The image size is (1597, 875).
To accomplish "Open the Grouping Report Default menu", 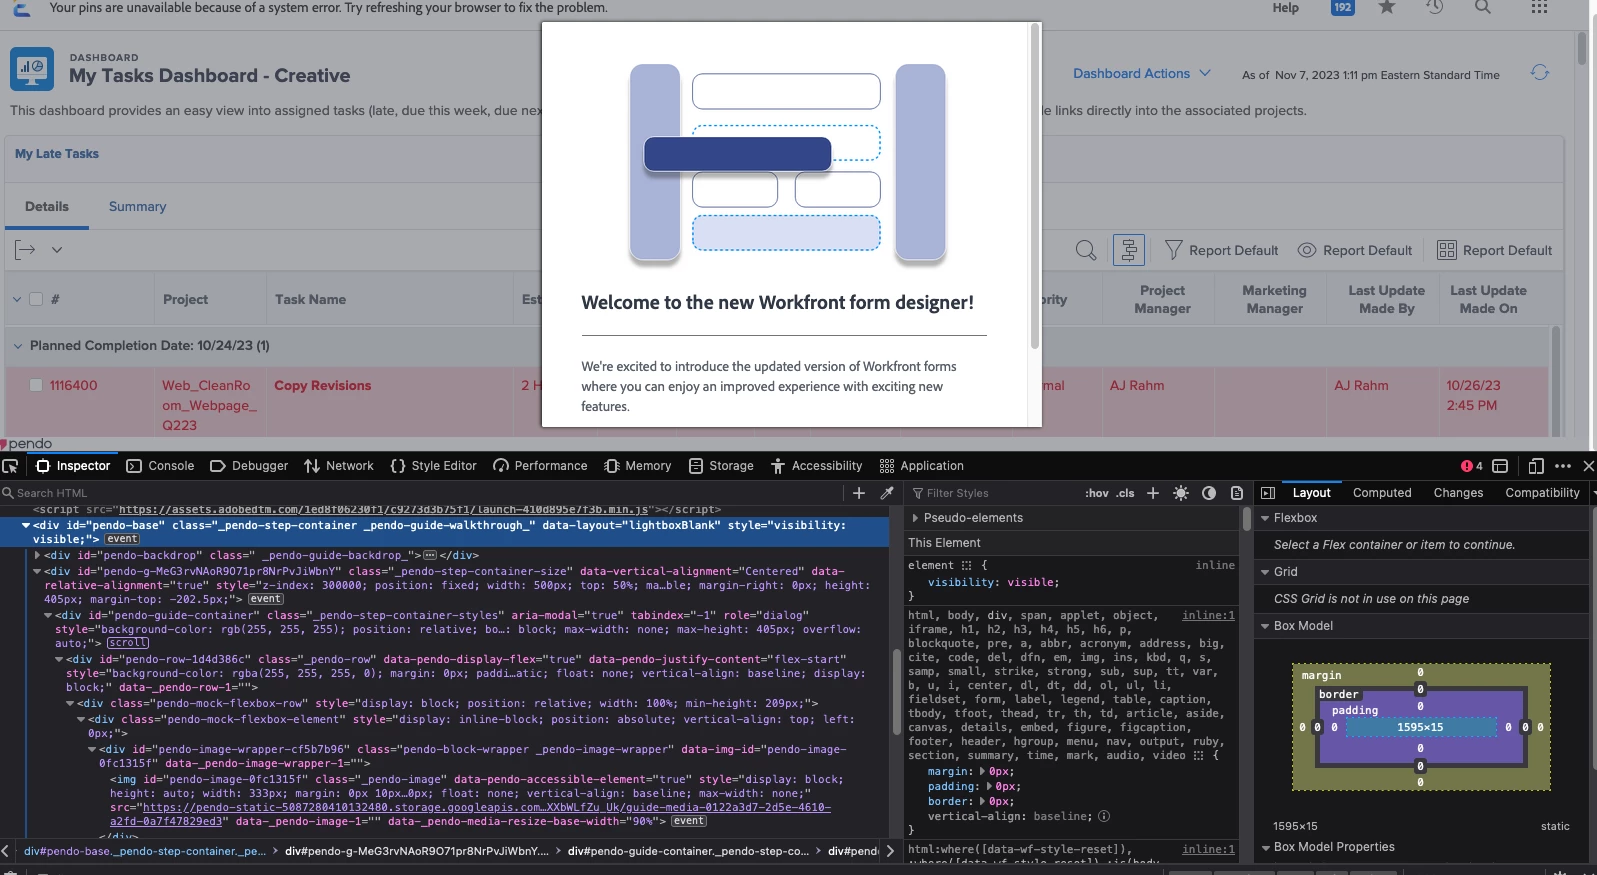I will pos(1495,250).
